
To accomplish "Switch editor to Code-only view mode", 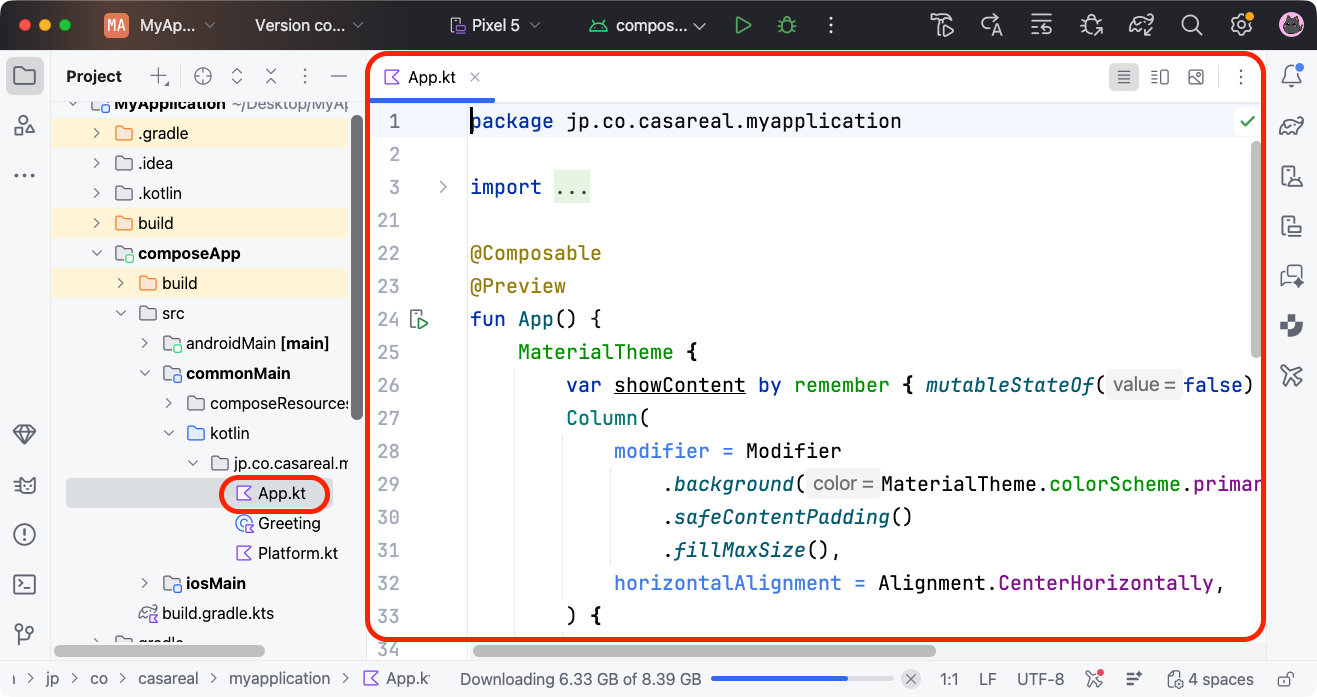I will click(1124, 77).
